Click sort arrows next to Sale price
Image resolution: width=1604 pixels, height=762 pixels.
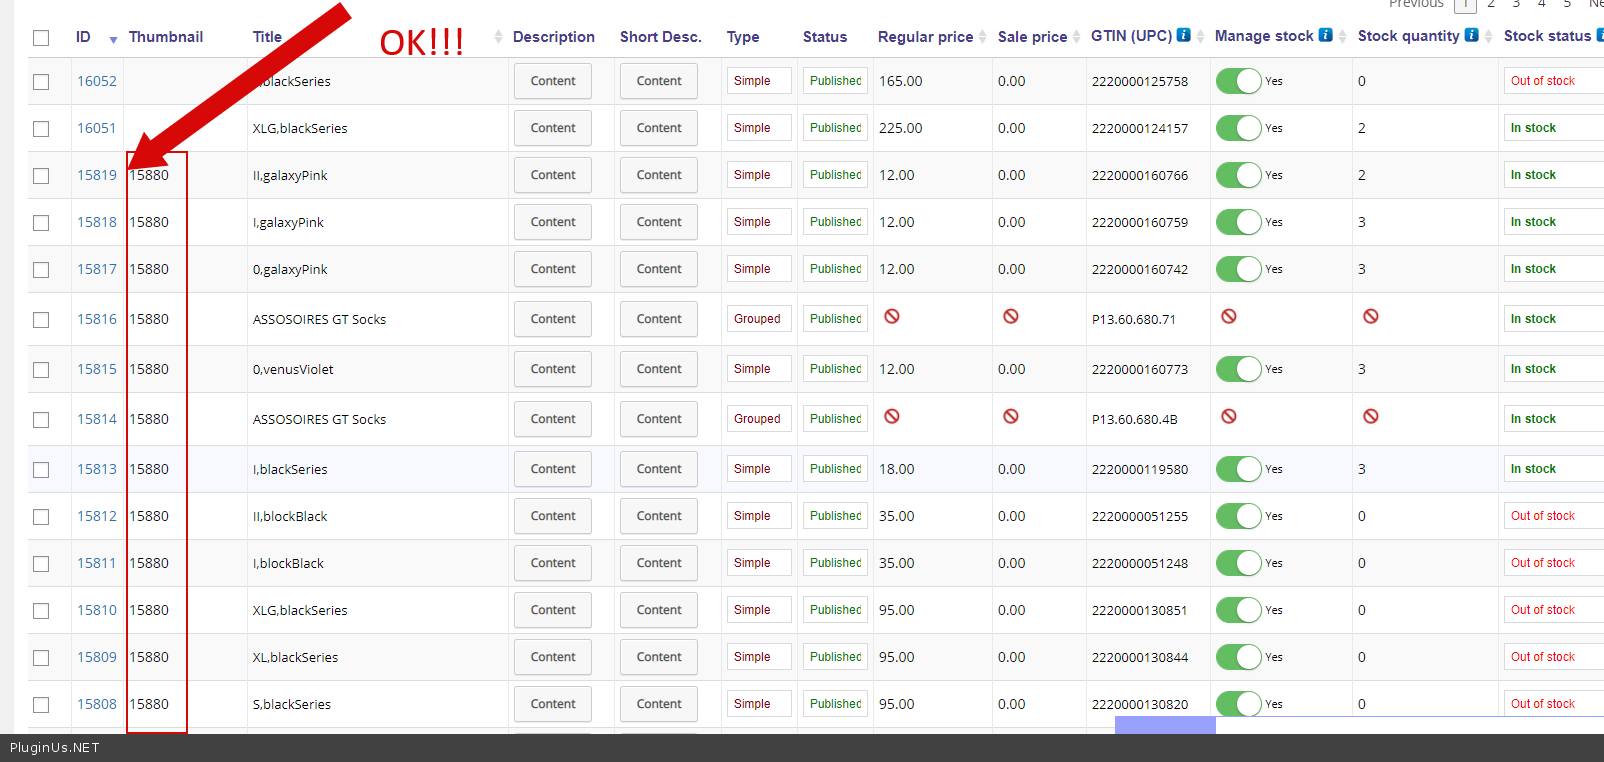coord(1076,37)
